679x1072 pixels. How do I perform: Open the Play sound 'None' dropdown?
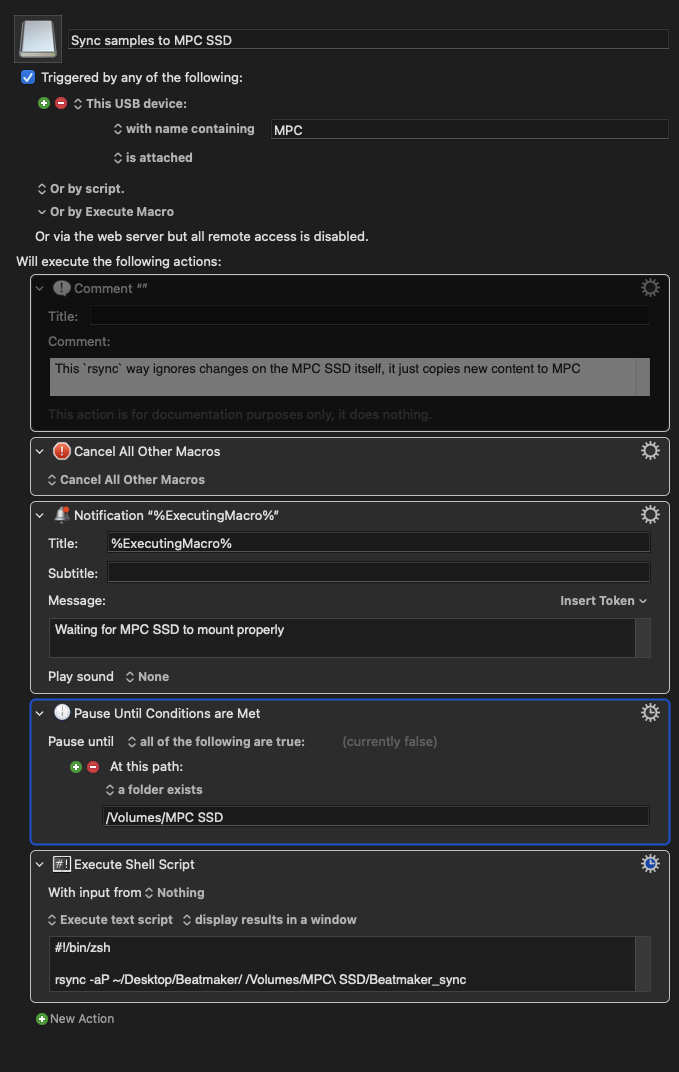[x=147, y=677]
